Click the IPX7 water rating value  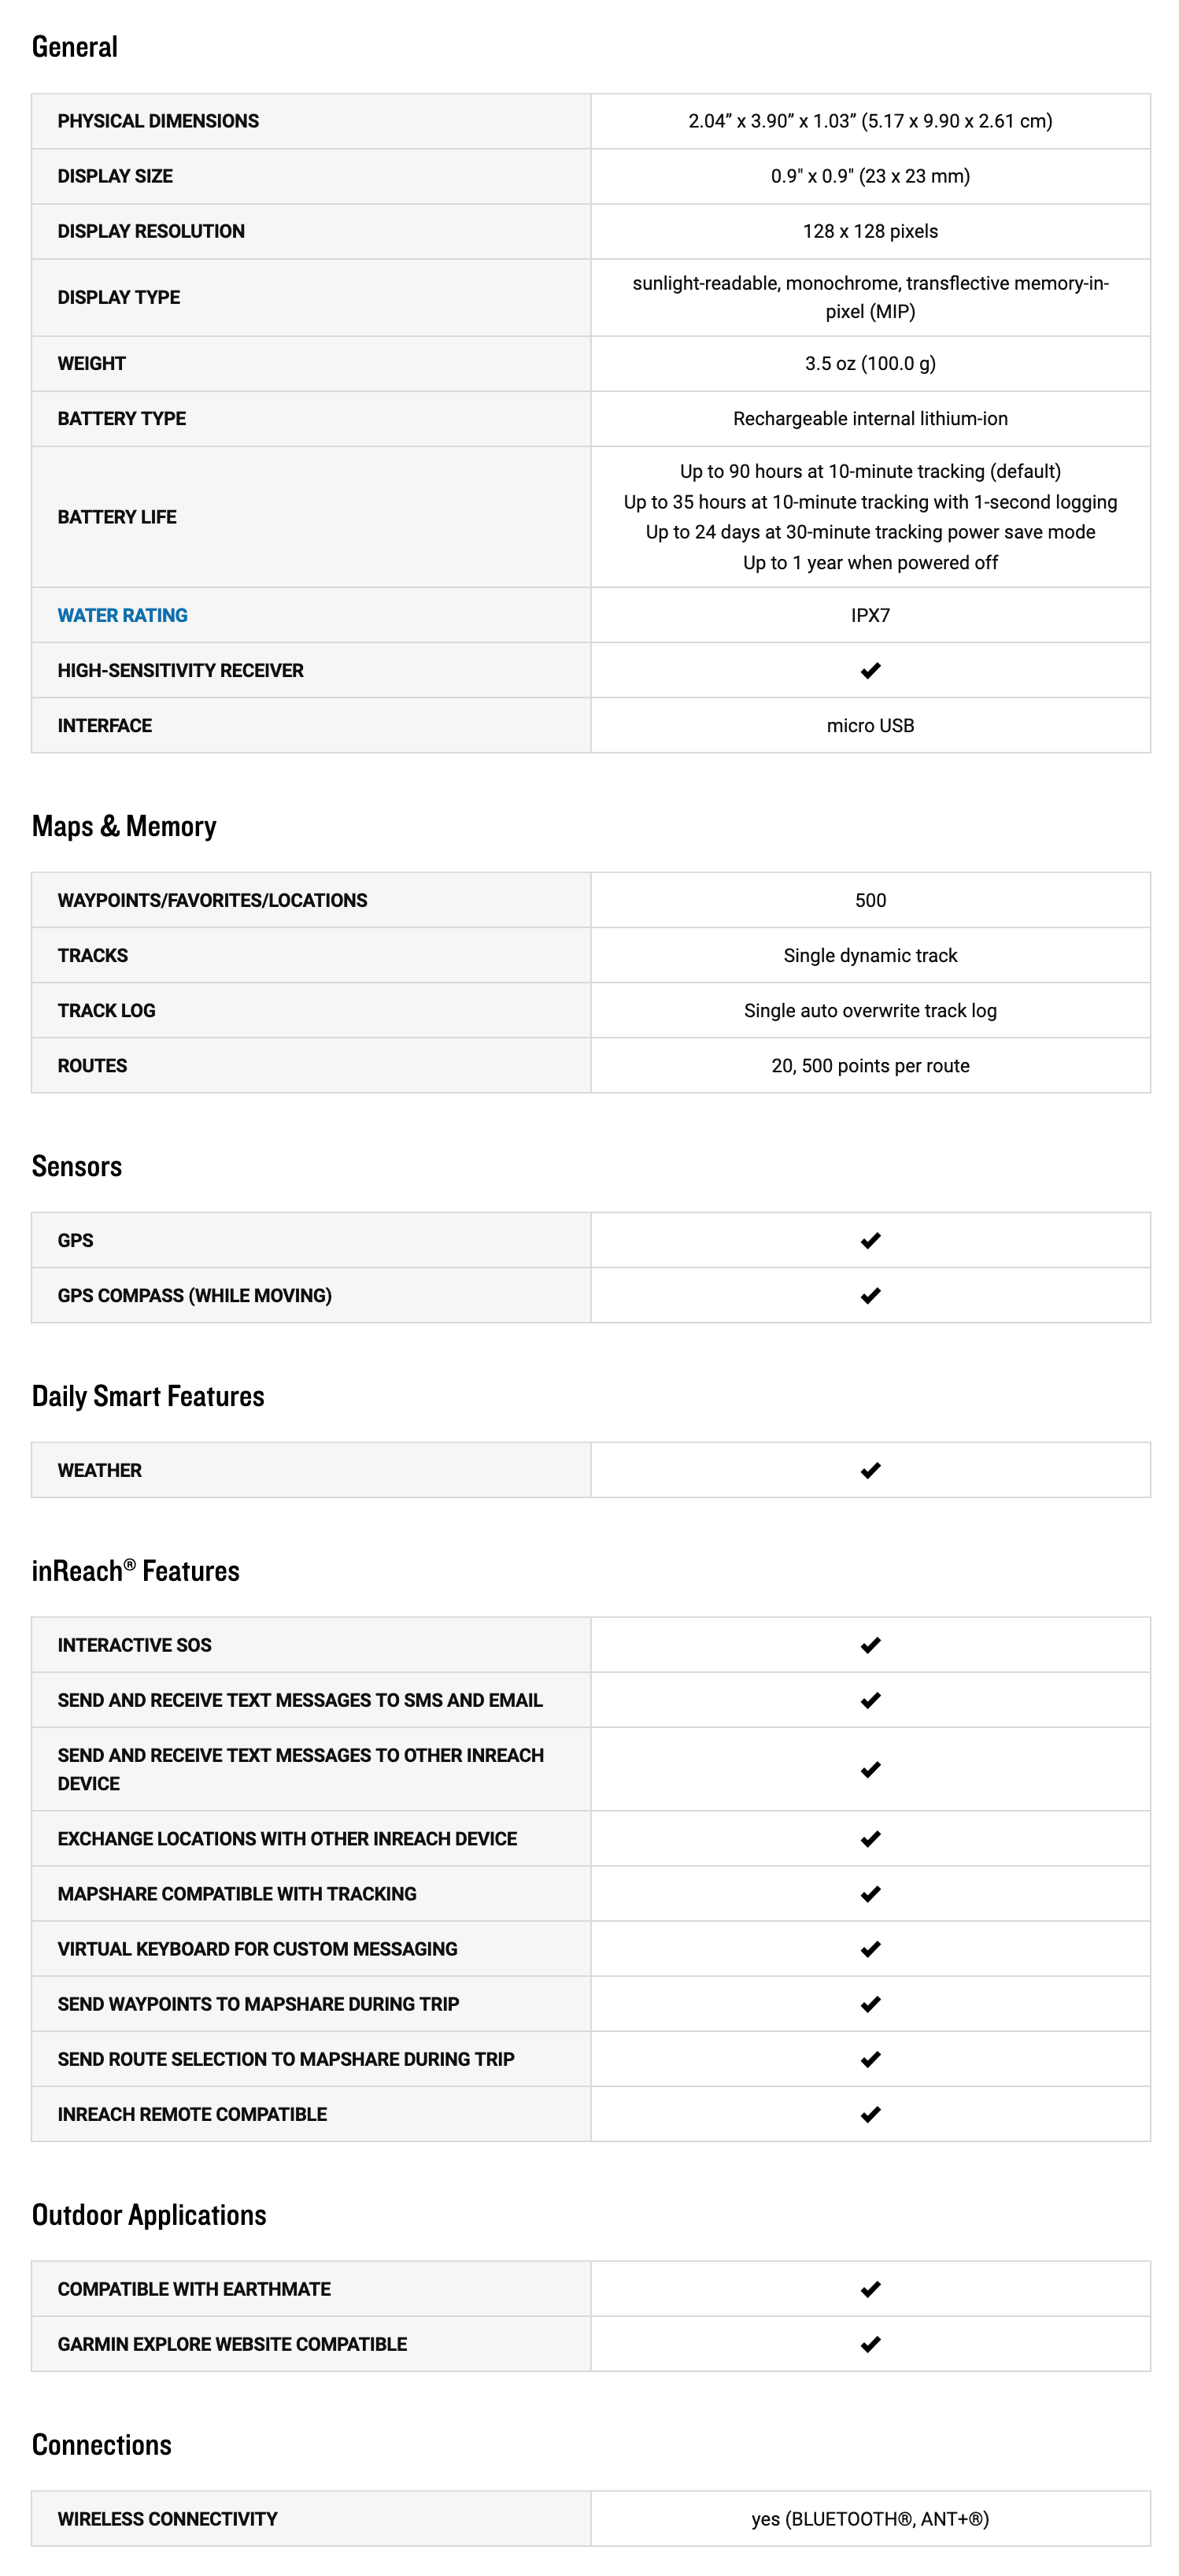click(870, 615)
